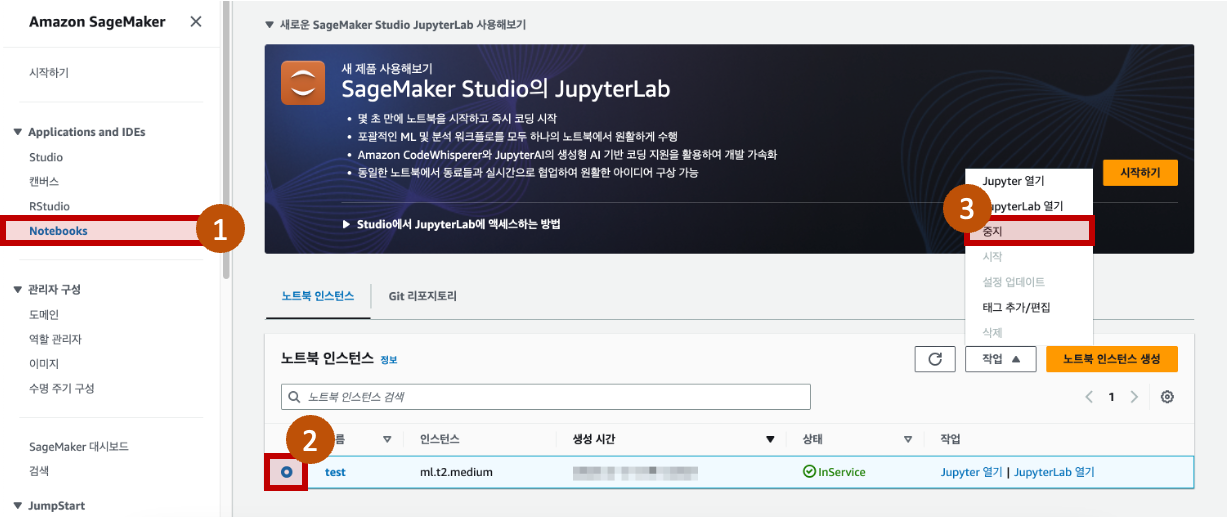The image size is (1228, 518).
Task: Open Studio in the sidebar
Action: point(46,157)
